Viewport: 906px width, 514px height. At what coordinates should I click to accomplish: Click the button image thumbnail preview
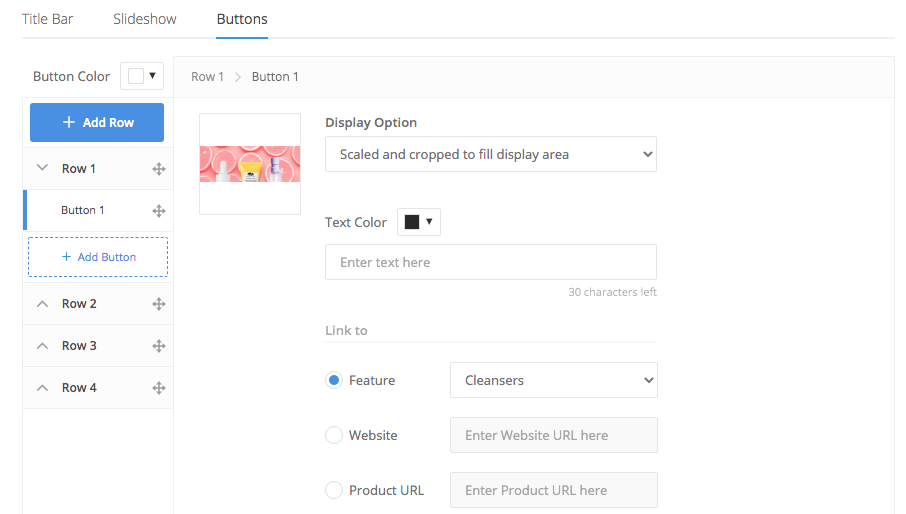pos(250,164)
